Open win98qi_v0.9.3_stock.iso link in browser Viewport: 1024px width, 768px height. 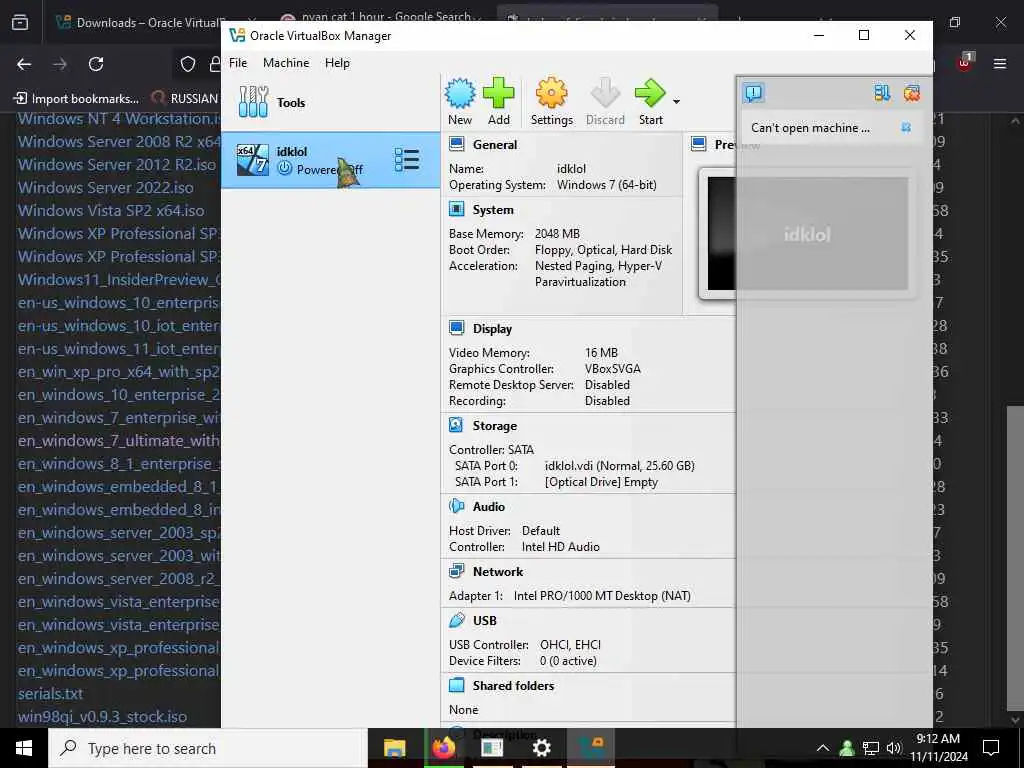click(102, 716)
